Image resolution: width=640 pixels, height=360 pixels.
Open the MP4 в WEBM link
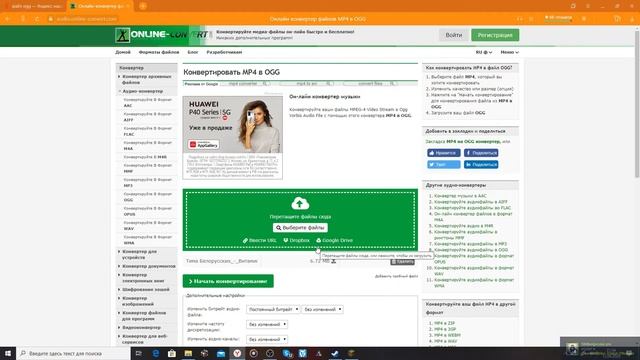click(x=447, y=335)
